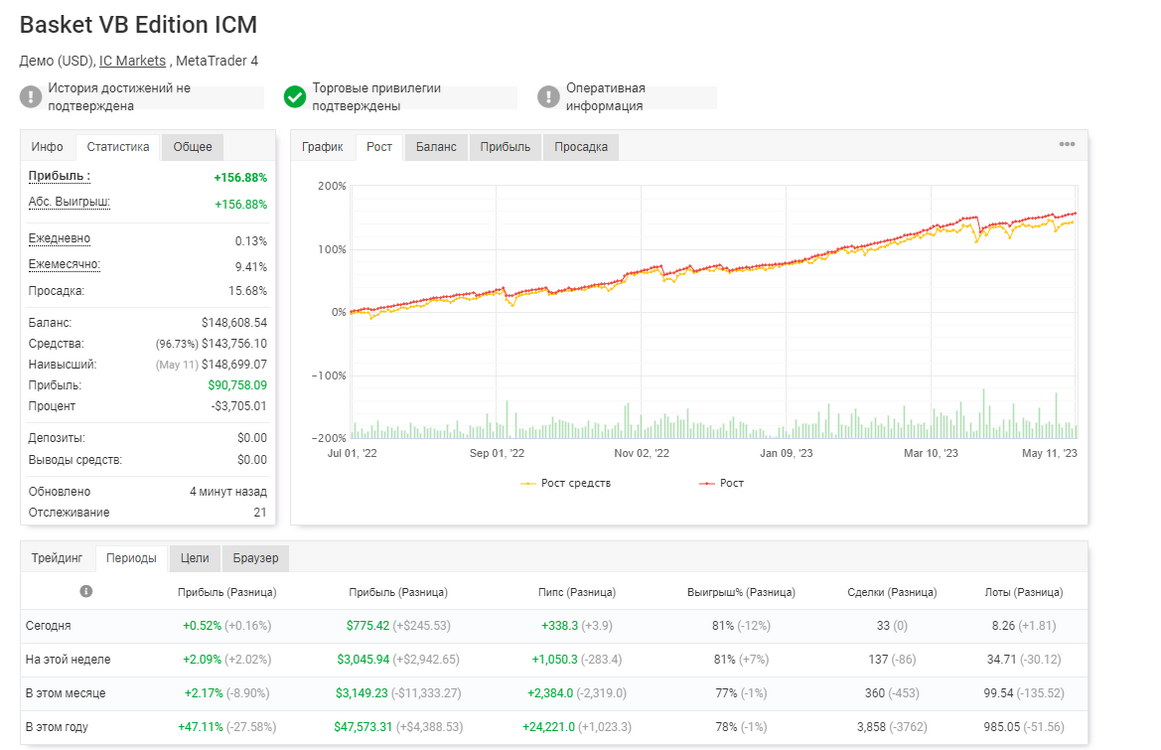The height and width of the screenshot is (750, 1161).
Task: Click this month's profit $3,149.23
Action: tap(361, 693)
